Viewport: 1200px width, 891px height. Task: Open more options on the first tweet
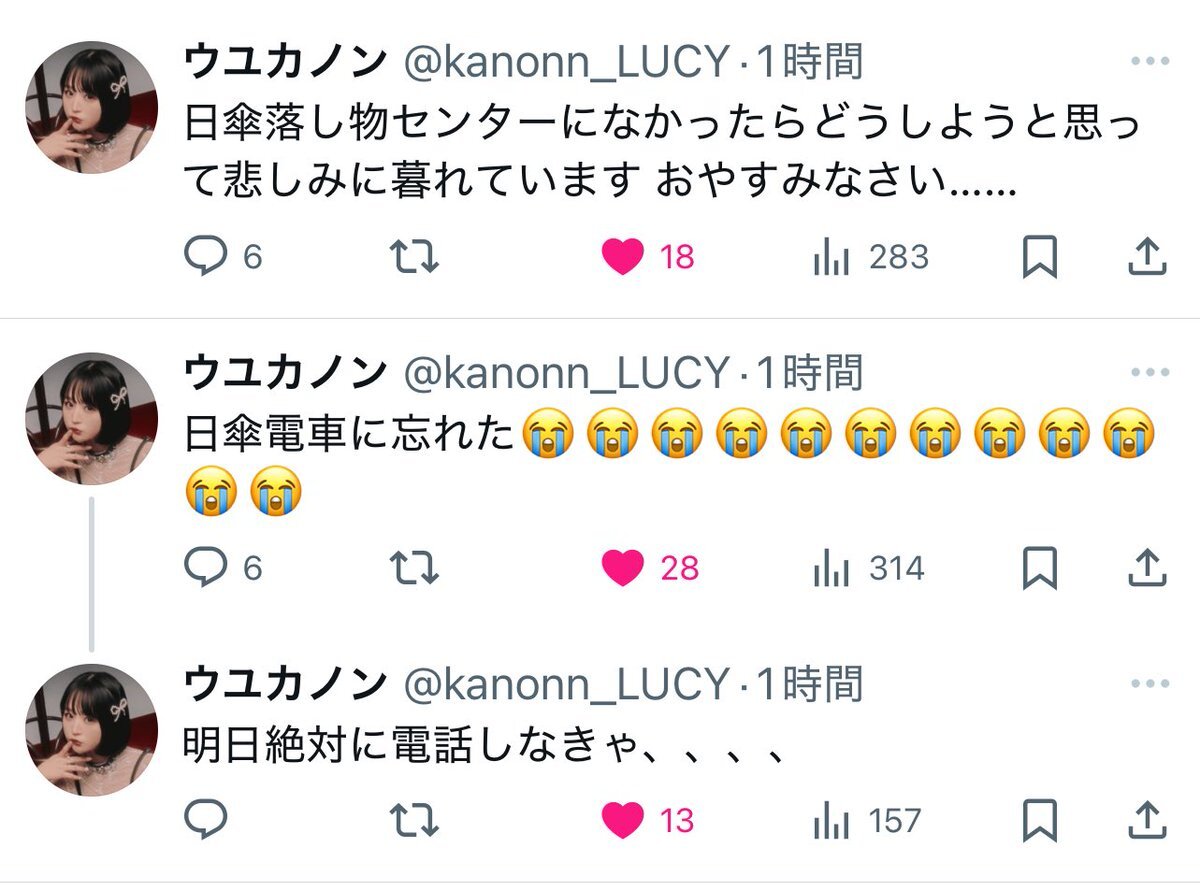click(x=1150, y=61)
